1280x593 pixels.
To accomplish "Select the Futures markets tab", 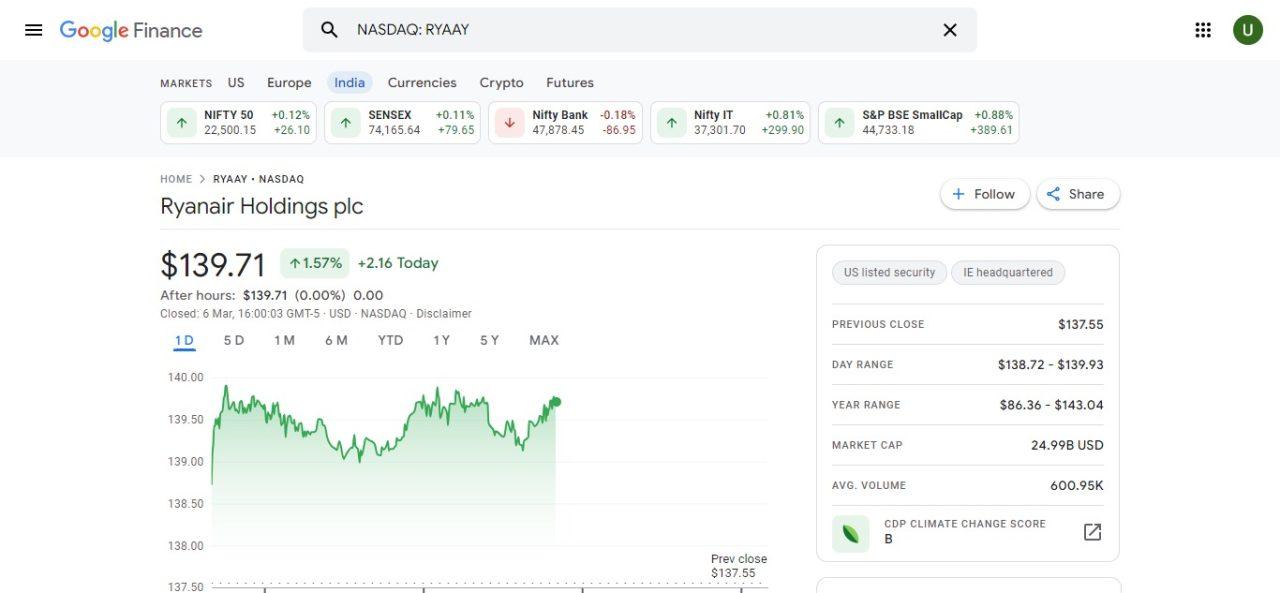I will (x=570, y=83).
